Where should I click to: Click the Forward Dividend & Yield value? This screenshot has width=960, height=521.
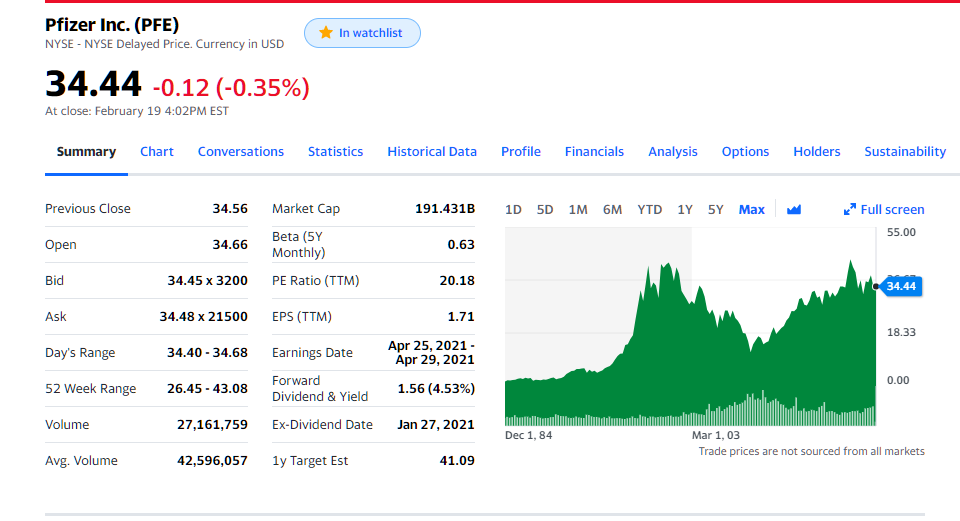pos(436,388)
